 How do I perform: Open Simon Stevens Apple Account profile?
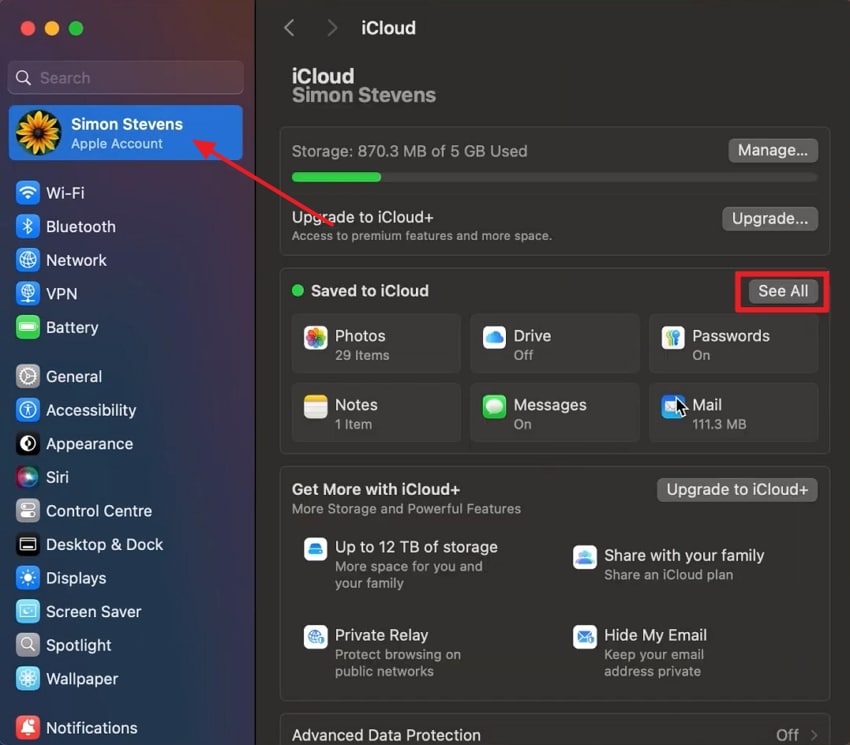click(x=126, y=133)
